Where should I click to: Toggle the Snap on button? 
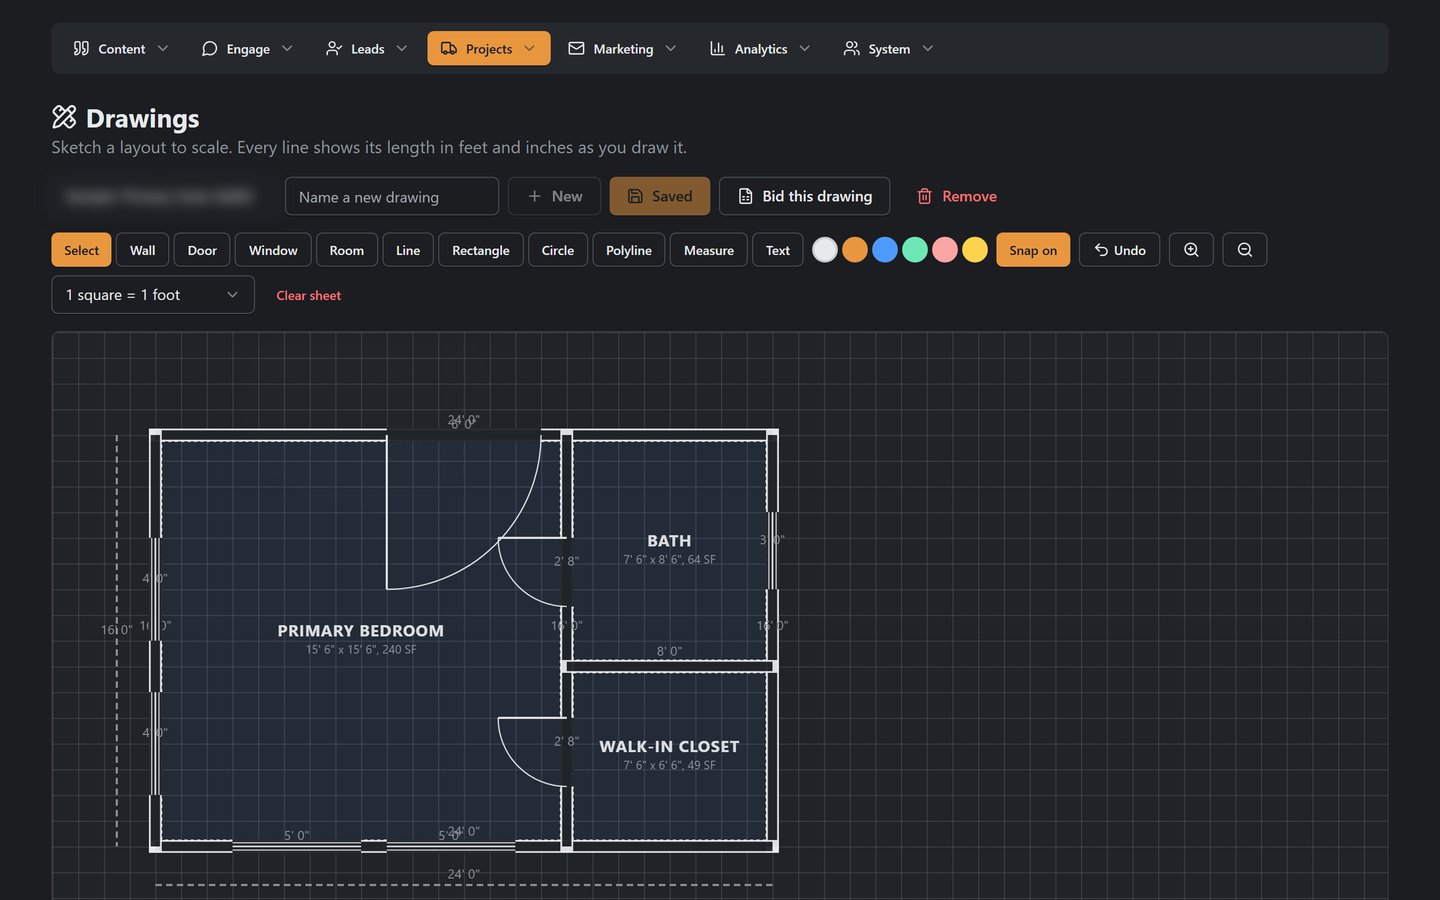coord(1033,250)
